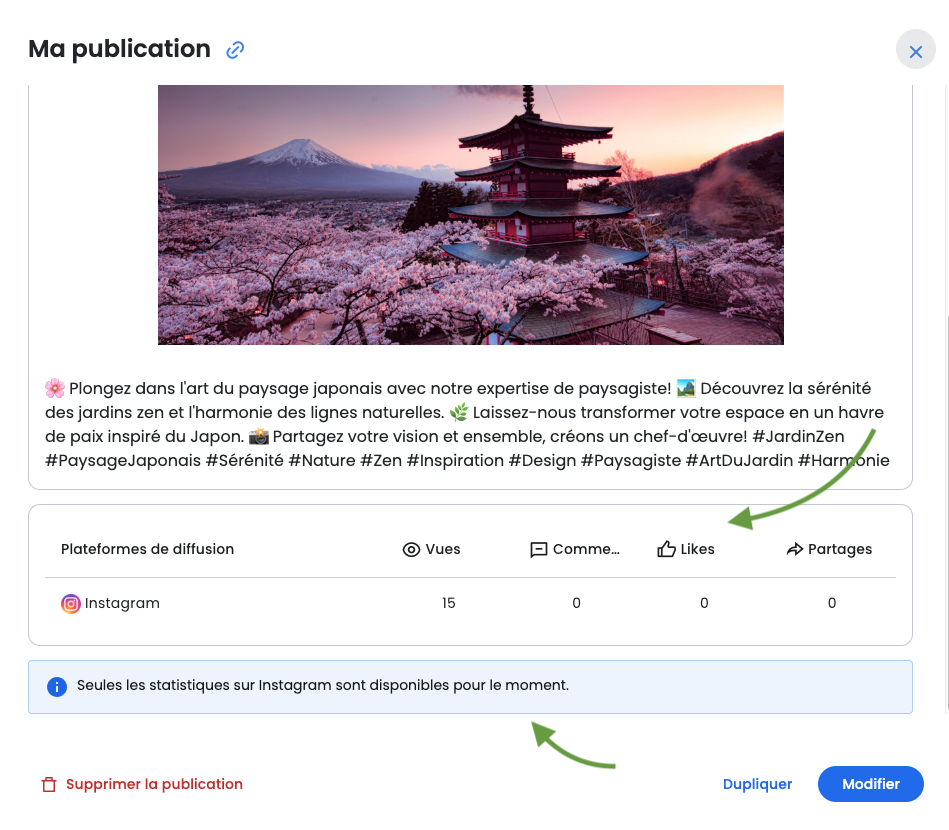
Task: Click the comment bubble icon
Action: [538, 549]
